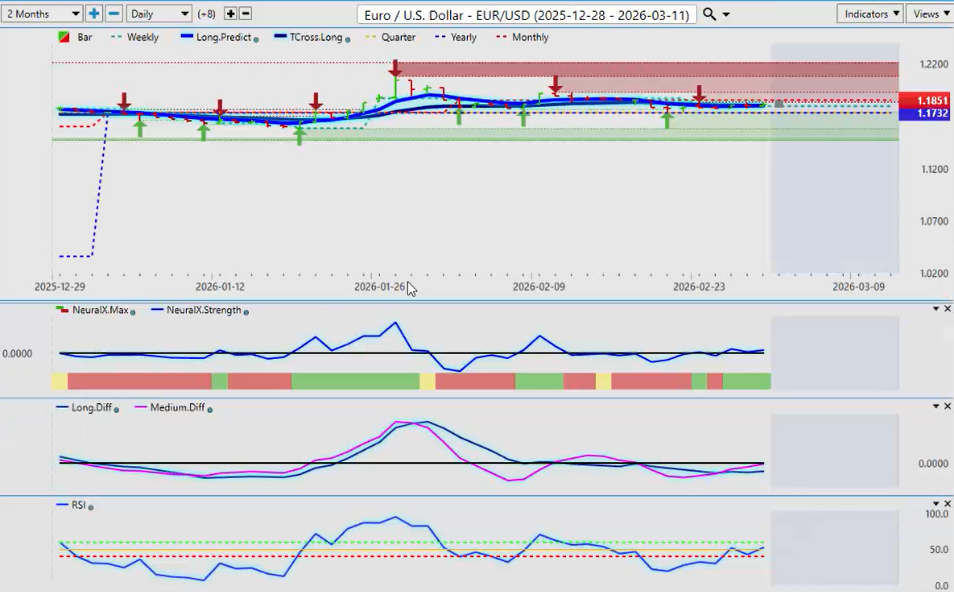Open the 2 Months range dropdown
The height and width of the screenshot is (592, 954).
[42, 14]
